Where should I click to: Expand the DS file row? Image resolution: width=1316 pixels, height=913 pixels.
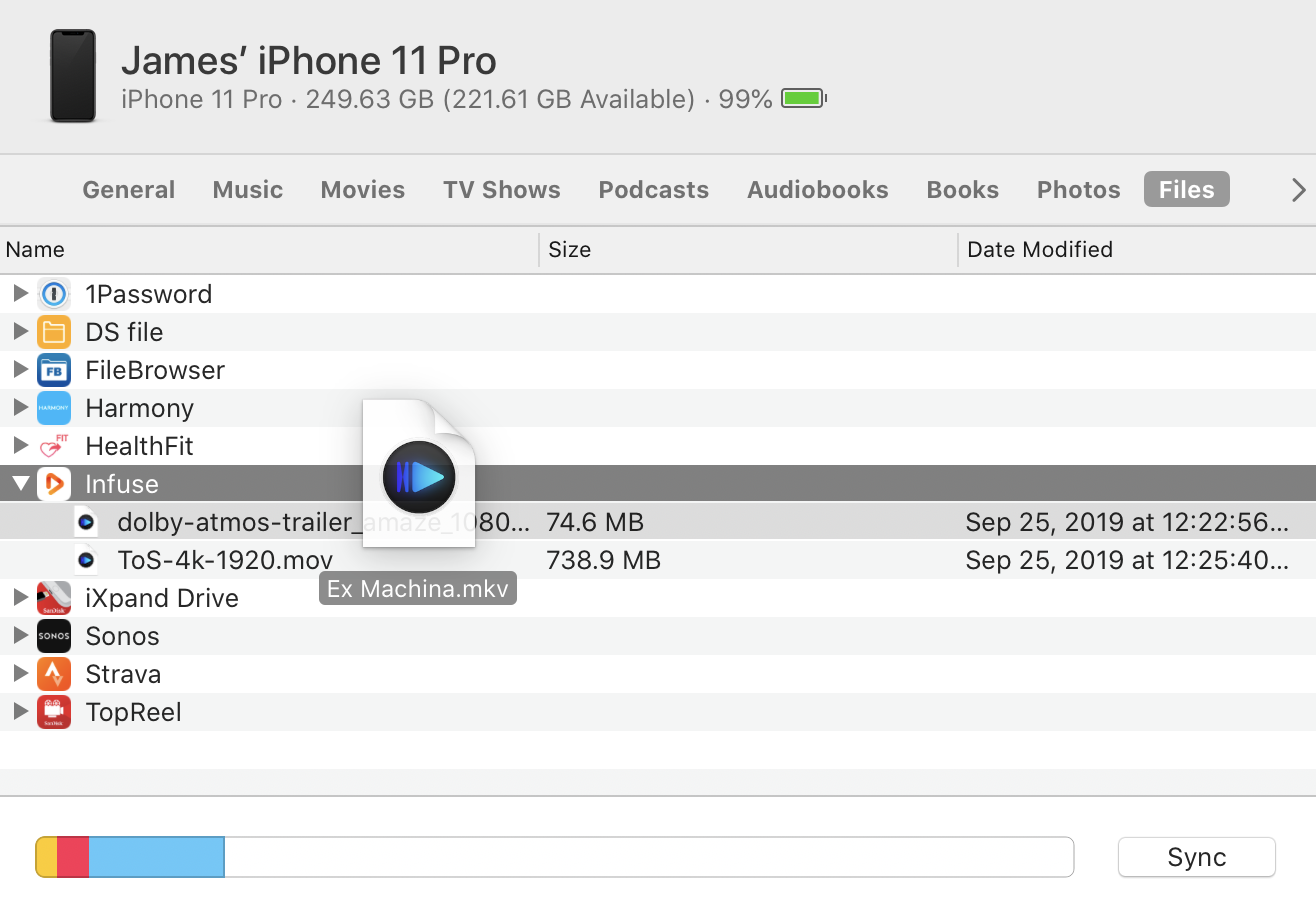(x=20, y=332)
